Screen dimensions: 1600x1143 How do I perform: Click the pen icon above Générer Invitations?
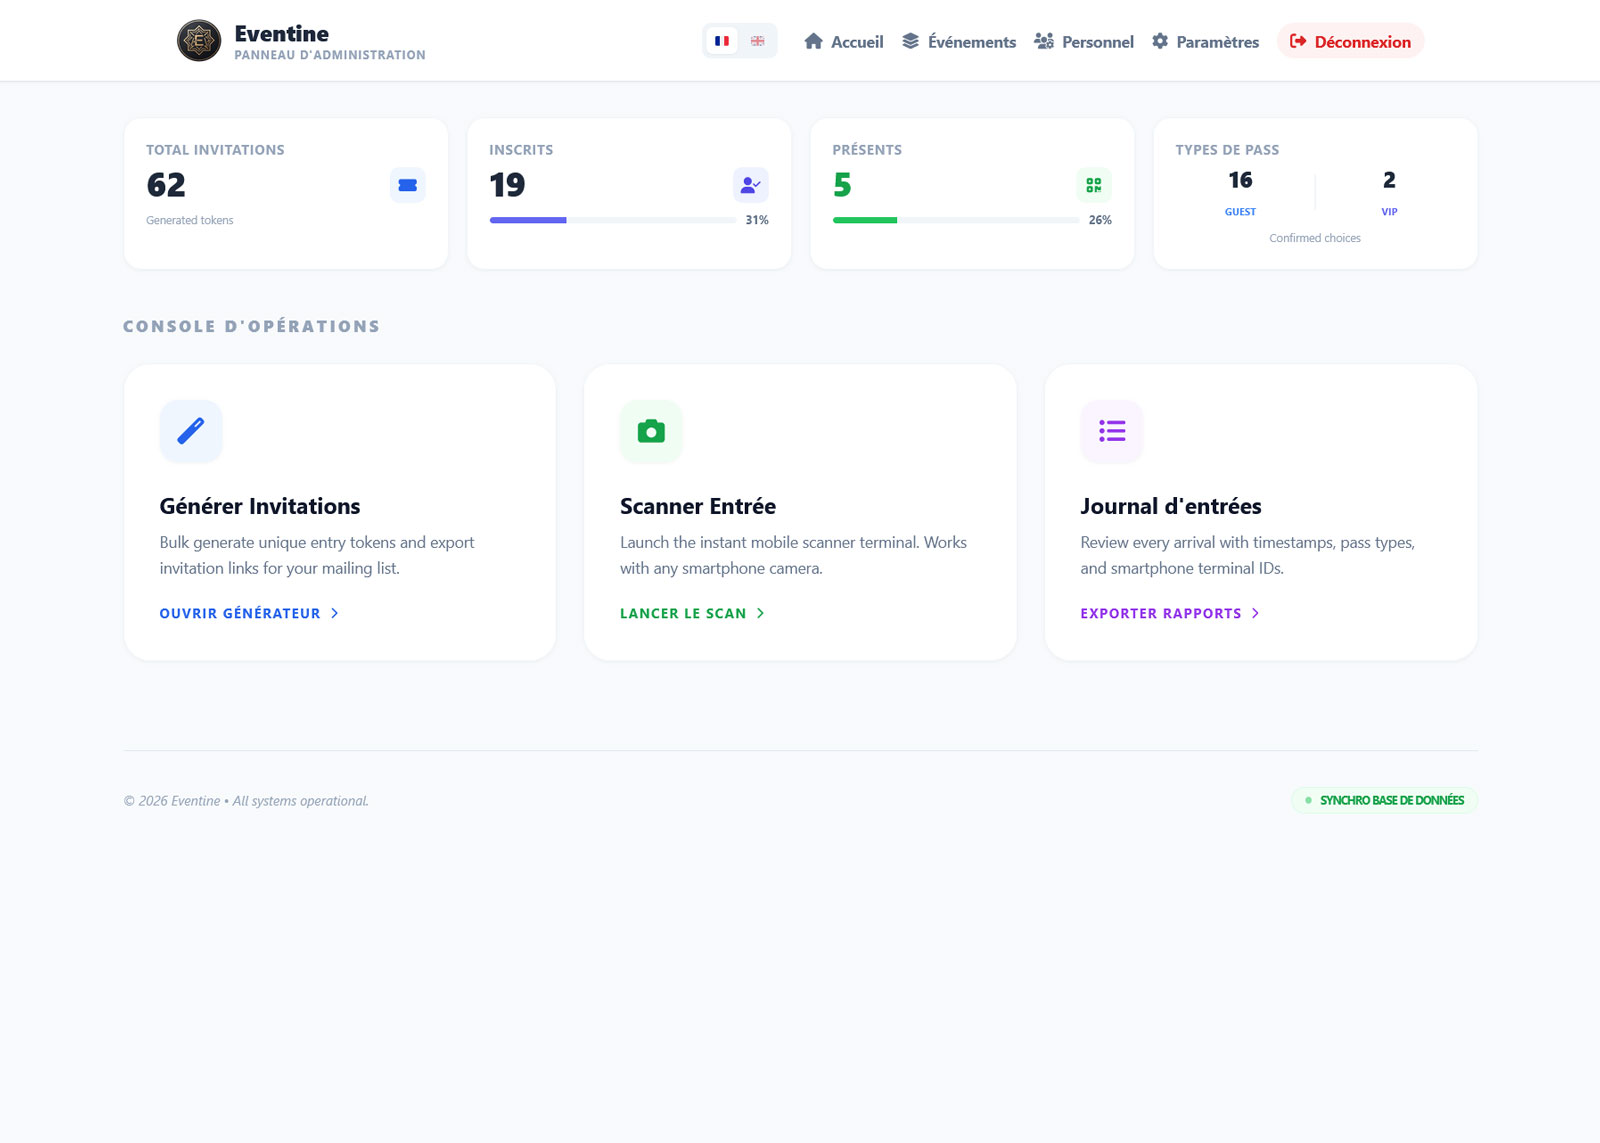[191, 431]
